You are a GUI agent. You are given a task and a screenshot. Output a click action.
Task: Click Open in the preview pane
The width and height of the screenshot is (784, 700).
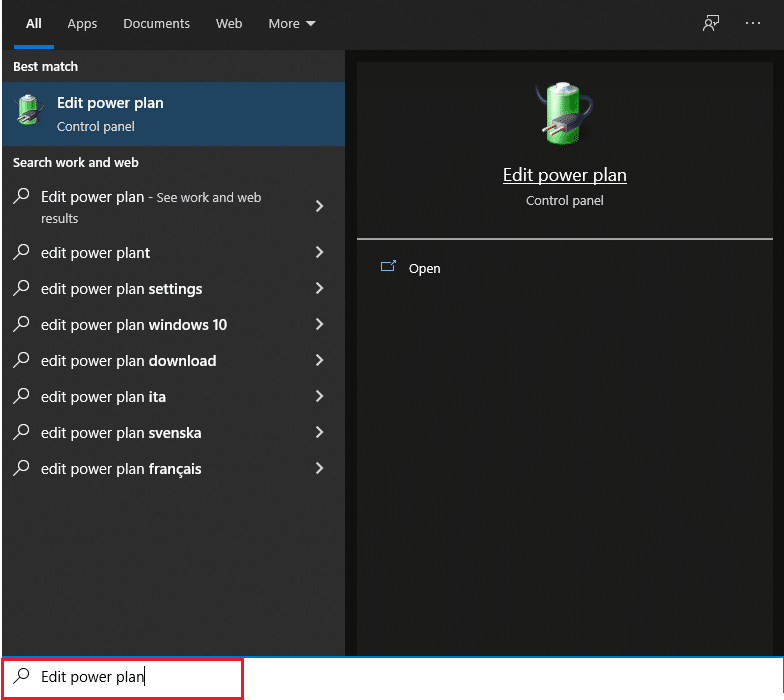click(x=424, y=269)
